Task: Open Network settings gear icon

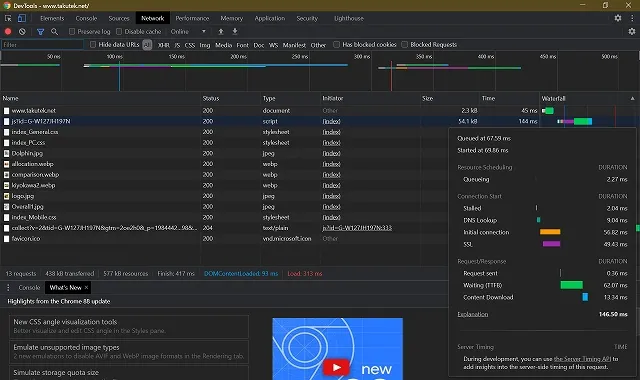Action: 632,31
